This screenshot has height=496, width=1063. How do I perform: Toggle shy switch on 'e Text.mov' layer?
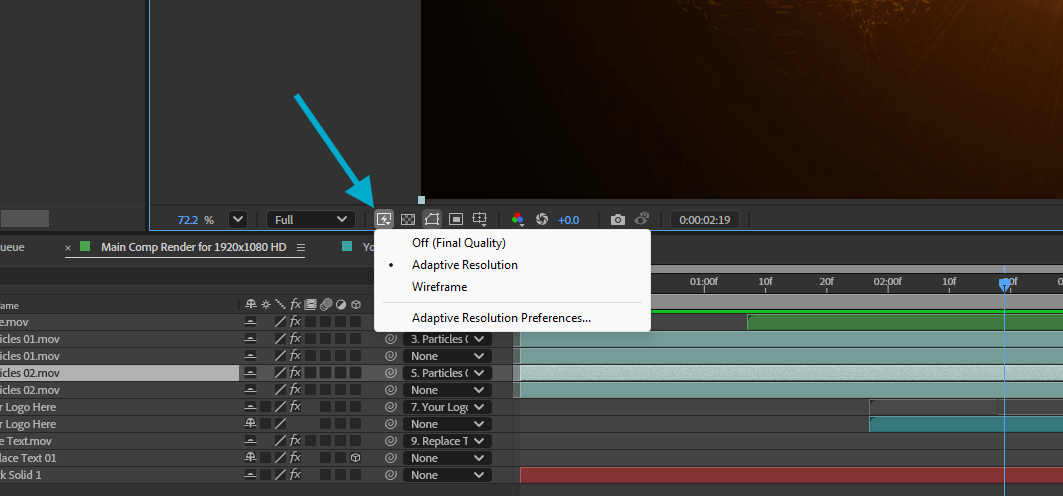251,441
